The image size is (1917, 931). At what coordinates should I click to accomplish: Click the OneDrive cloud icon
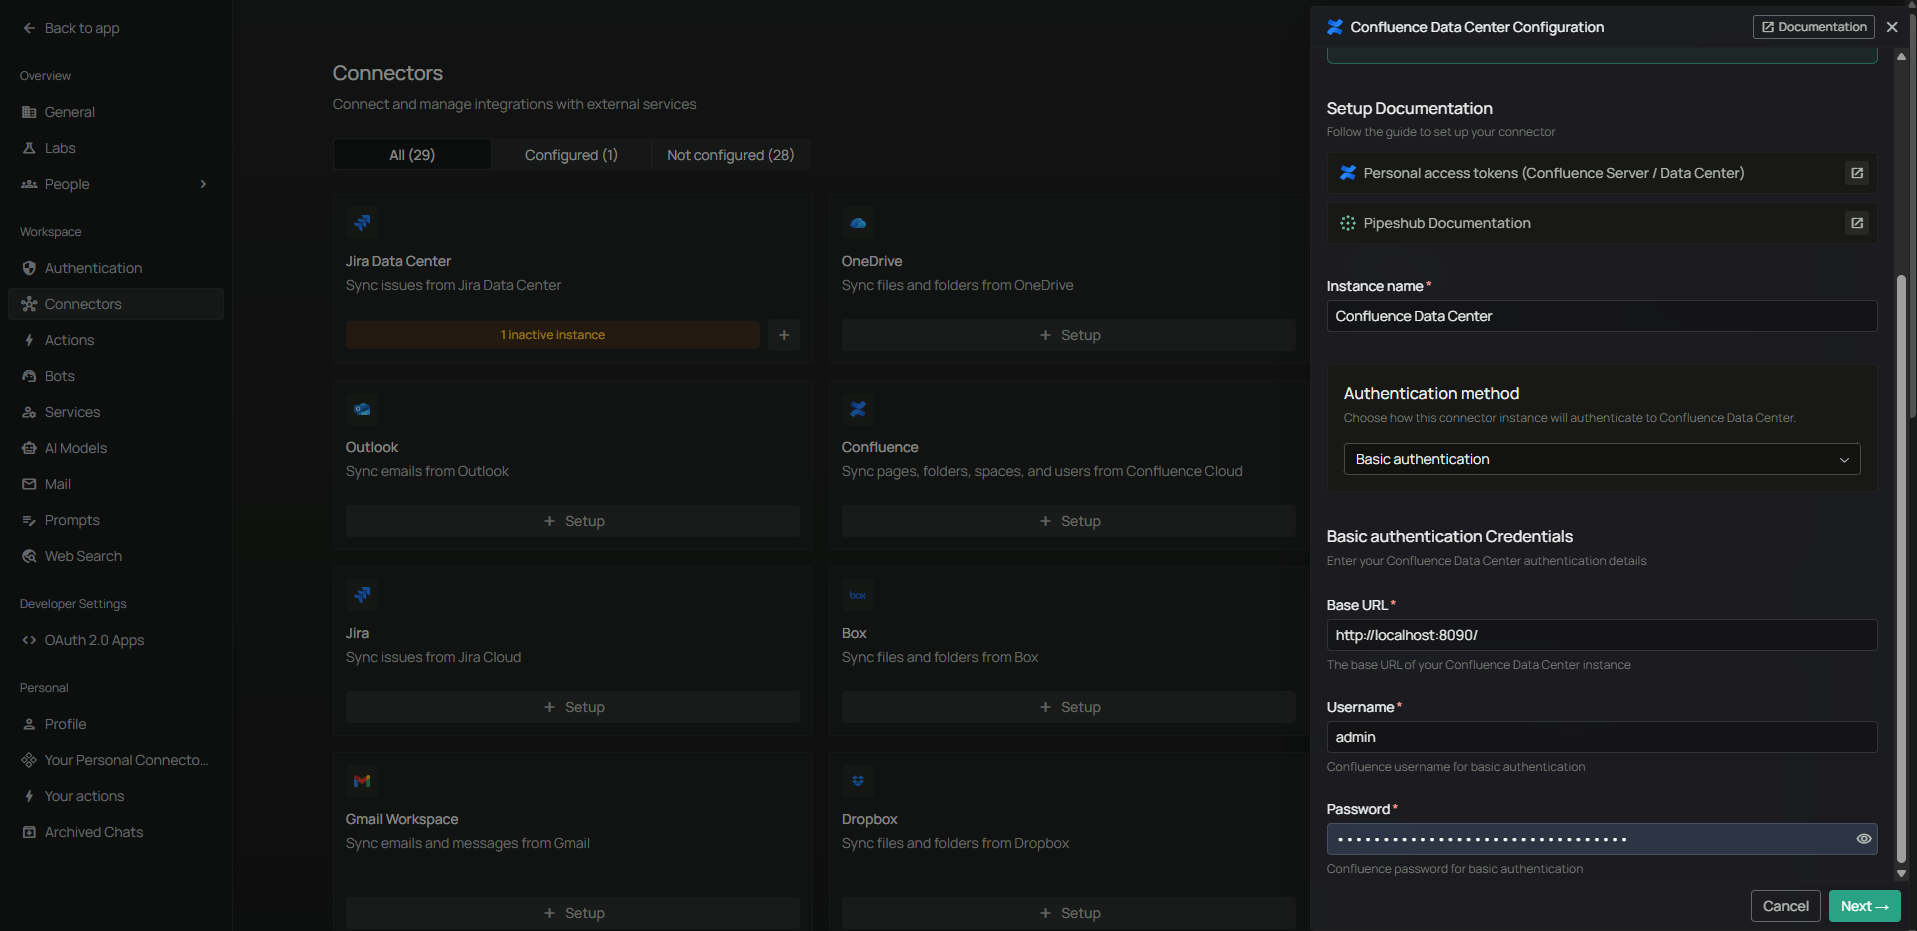pos(858,223)
